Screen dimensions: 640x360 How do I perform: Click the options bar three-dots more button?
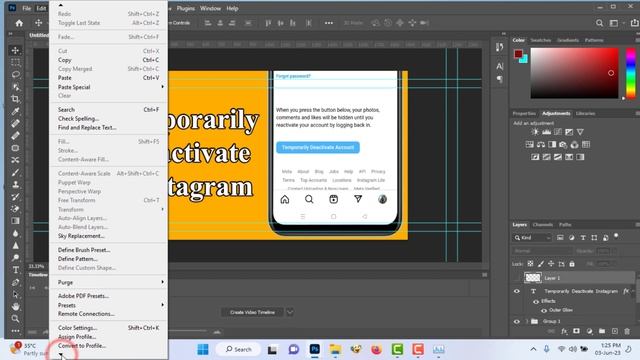click(x=329, y=23)
